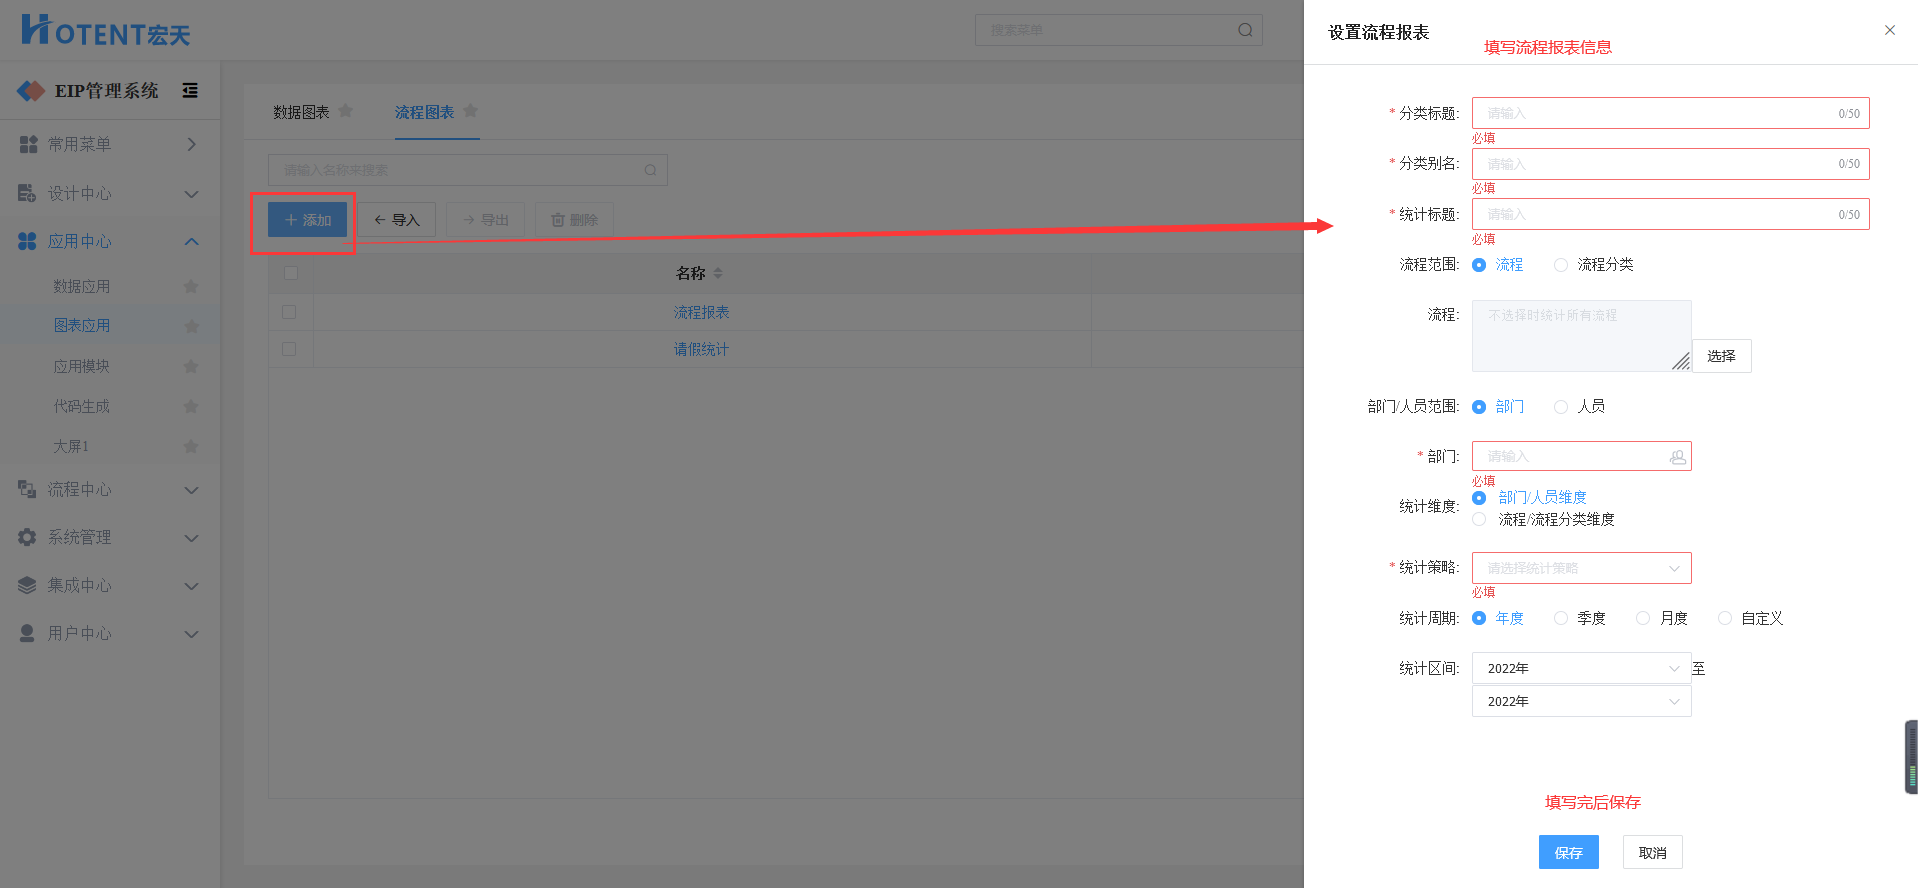Viewport: 1918px width, 888px height.
Task: Set 统计周期 to 自定义
Action: [x=1725, y=619]
